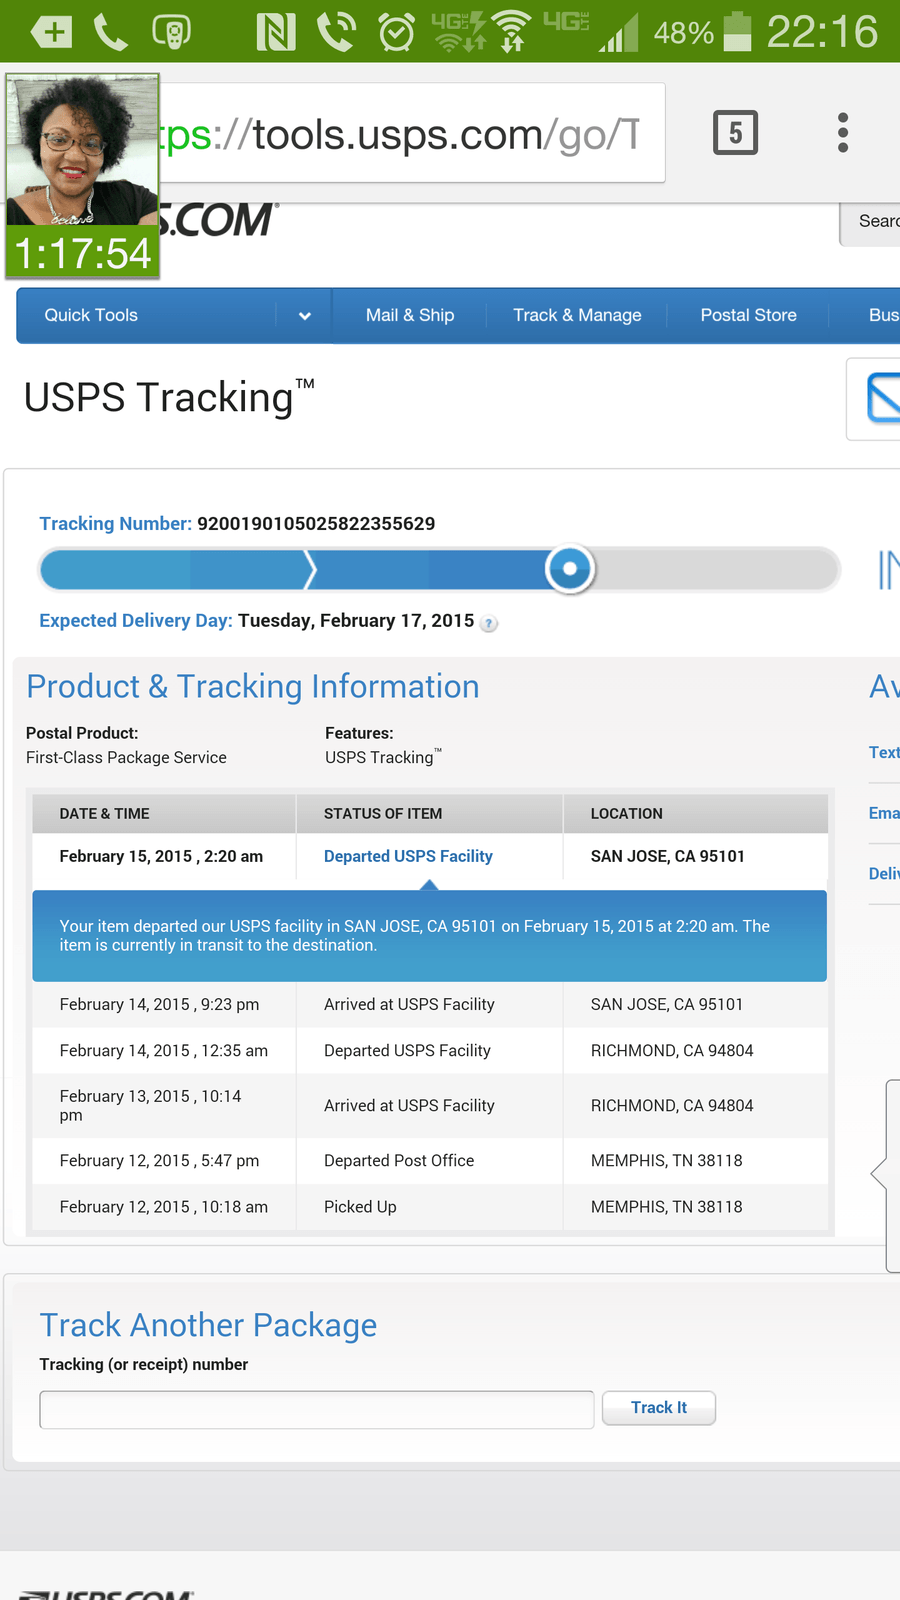Screen dimensions: 900x1600
Task: Open Chrome's three-dot overflow menu
Action: (x=843, y=133)
